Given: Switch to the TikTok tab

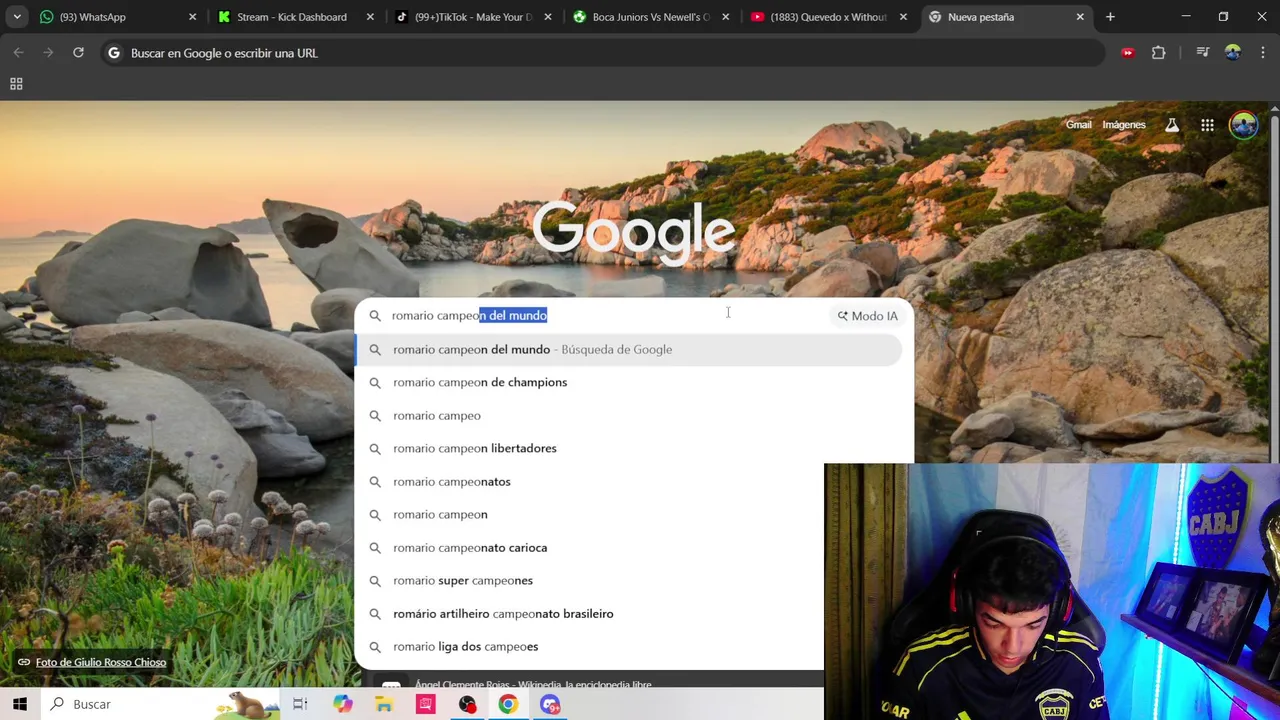Looking at the screenshot, I should 473,17.
